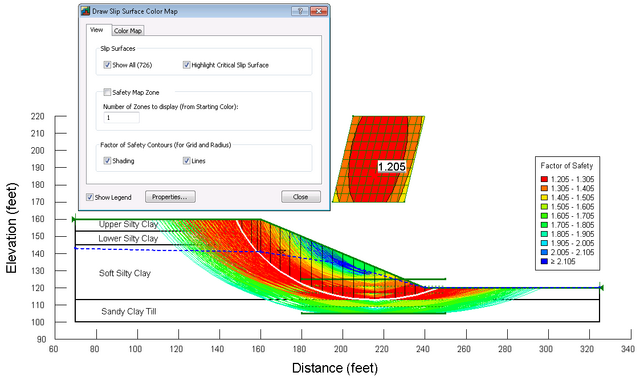Toggle the Lines checkbox
Image resolution: width=640 pixels, height=380 pixels.
pyautogui.click(x=187, y=161)
